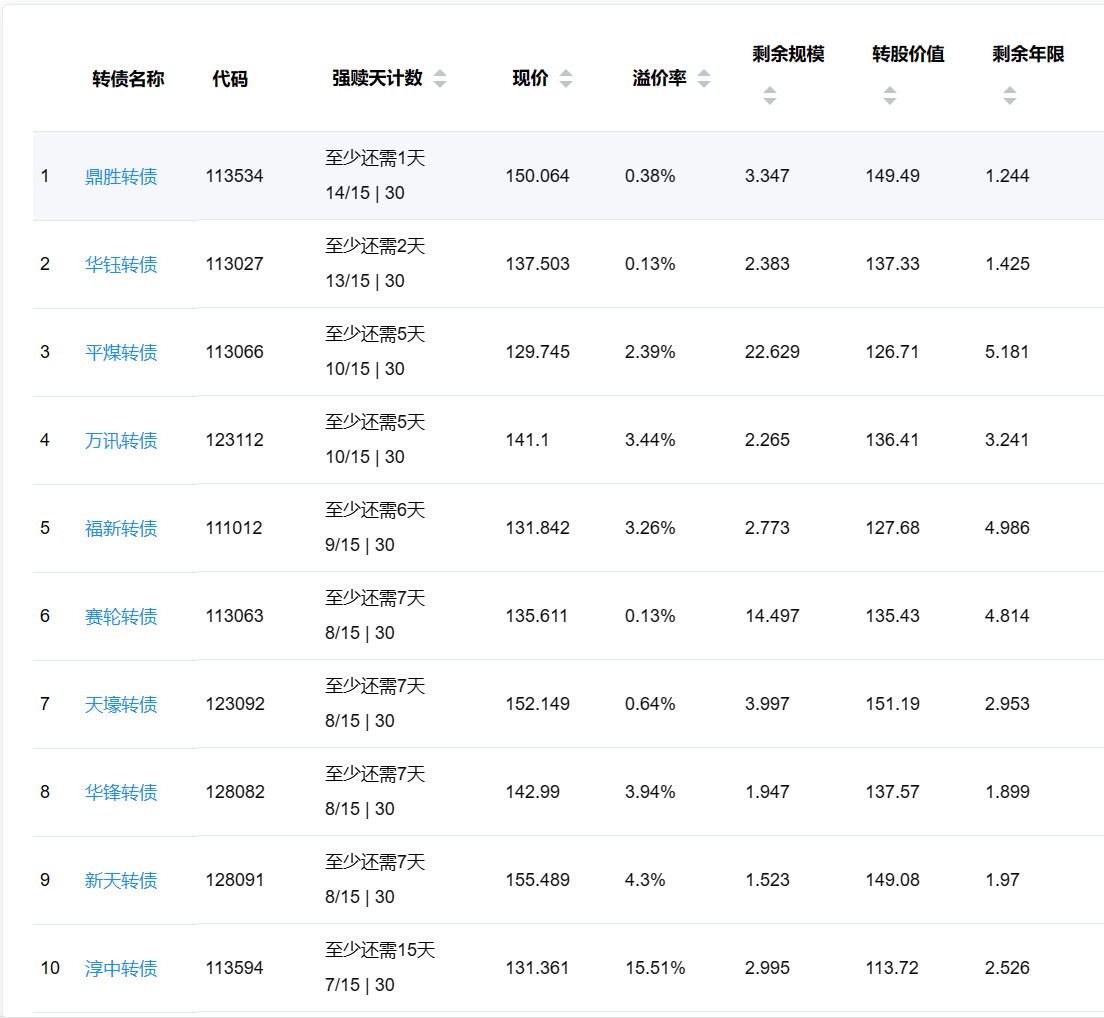Click the 赛轮转债 link

tap(121, 617)
